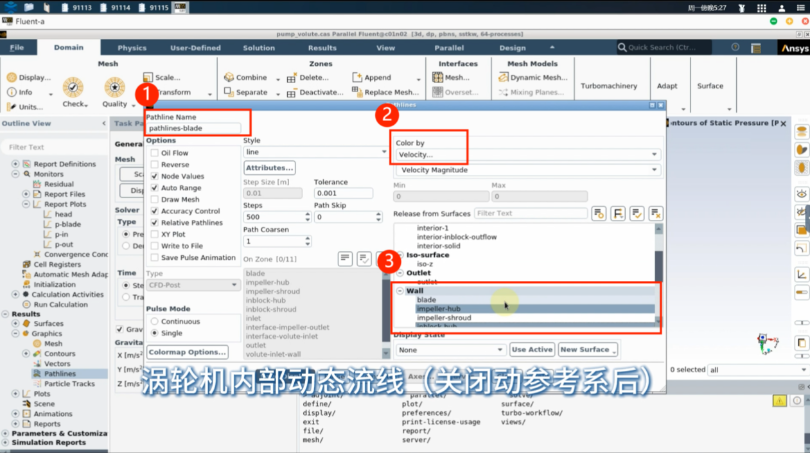Screen dimensions: 810x453
Task: Collapse the Monitors tree node
Action: click(15, 174)
